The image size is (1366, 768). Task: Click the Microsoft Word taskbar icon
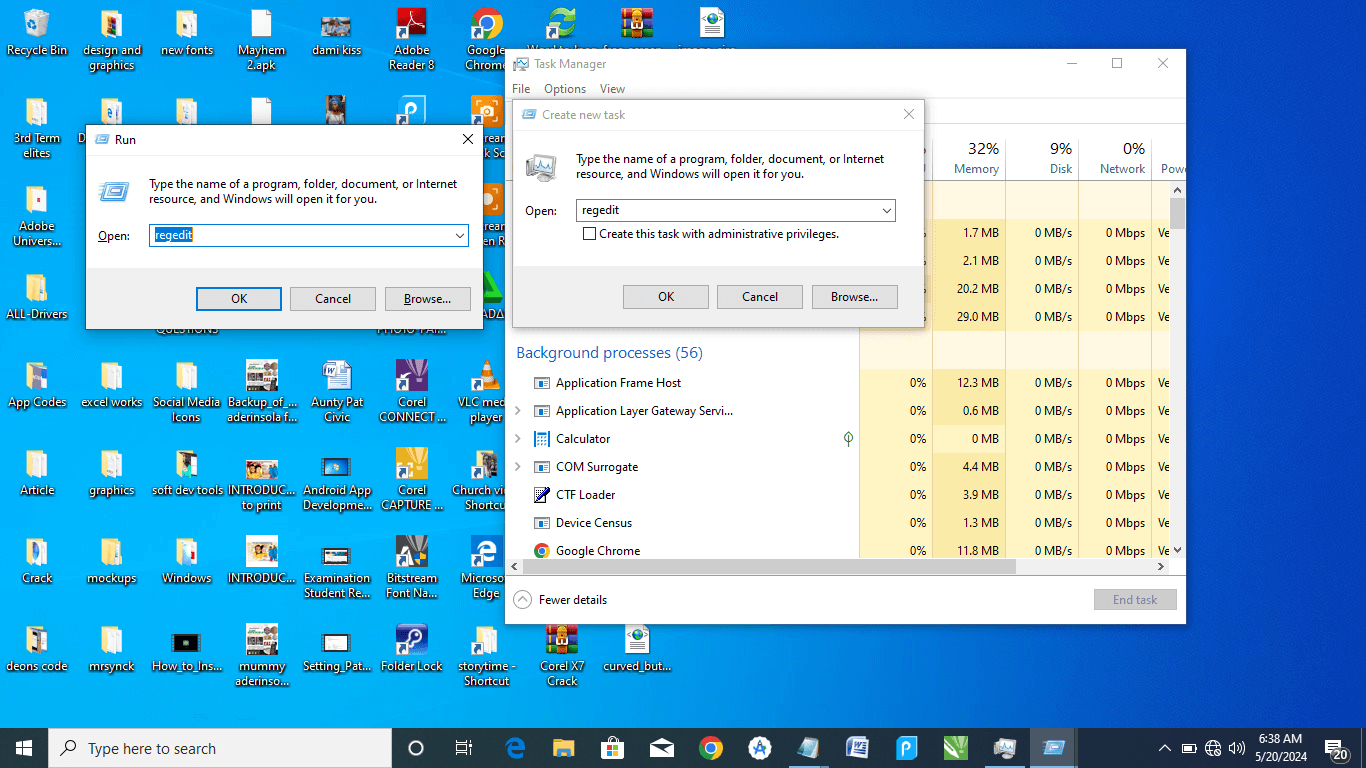pyautogui.click(x=856, y=748)
